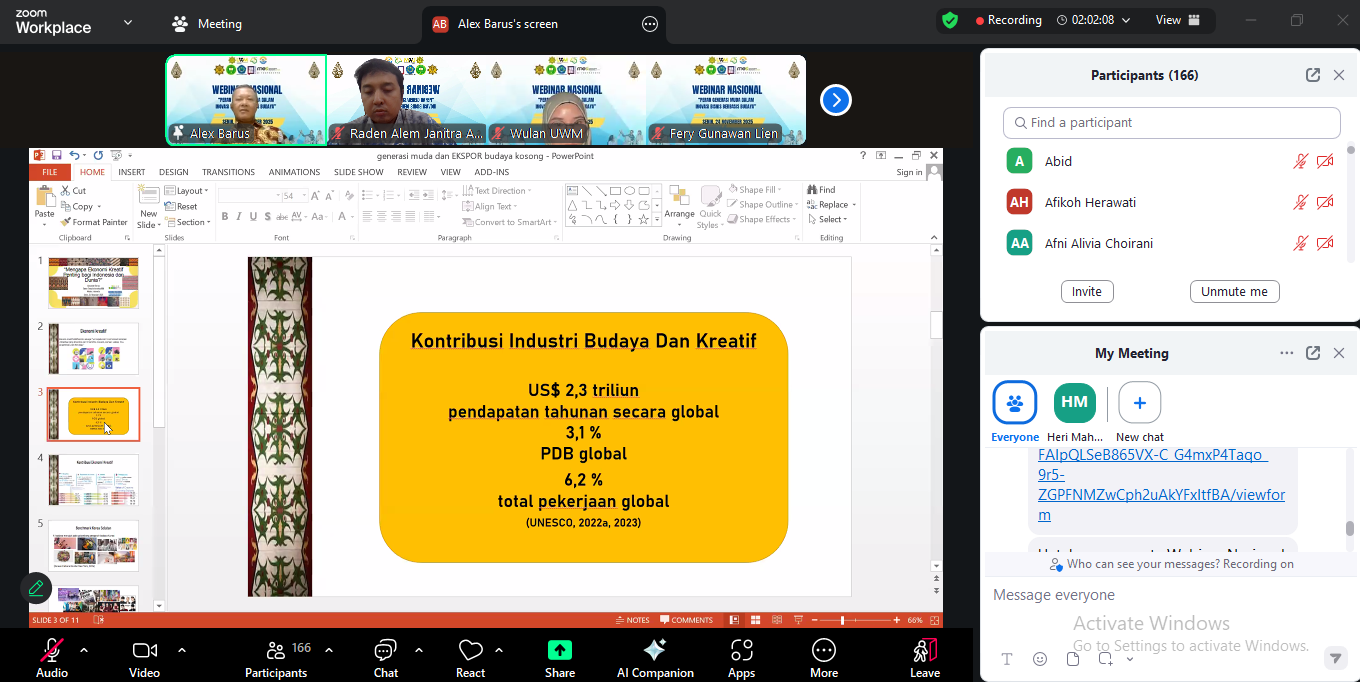Focus the Find a participant search field
Image resolution: width=1360 pixels, height=682 pixels.
coord(1171,123)
